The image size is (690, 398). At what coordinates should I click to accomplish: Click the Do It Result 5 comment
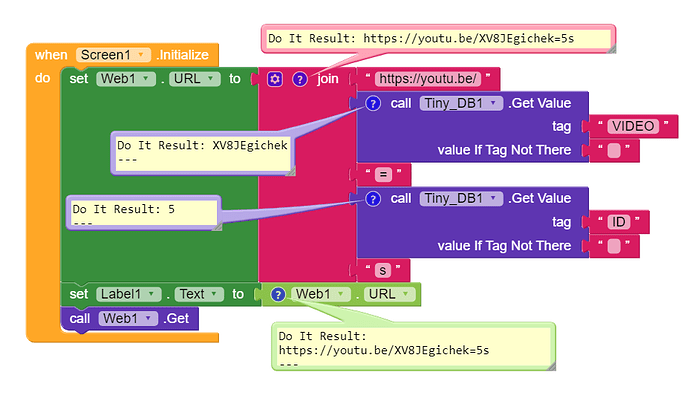143,213
